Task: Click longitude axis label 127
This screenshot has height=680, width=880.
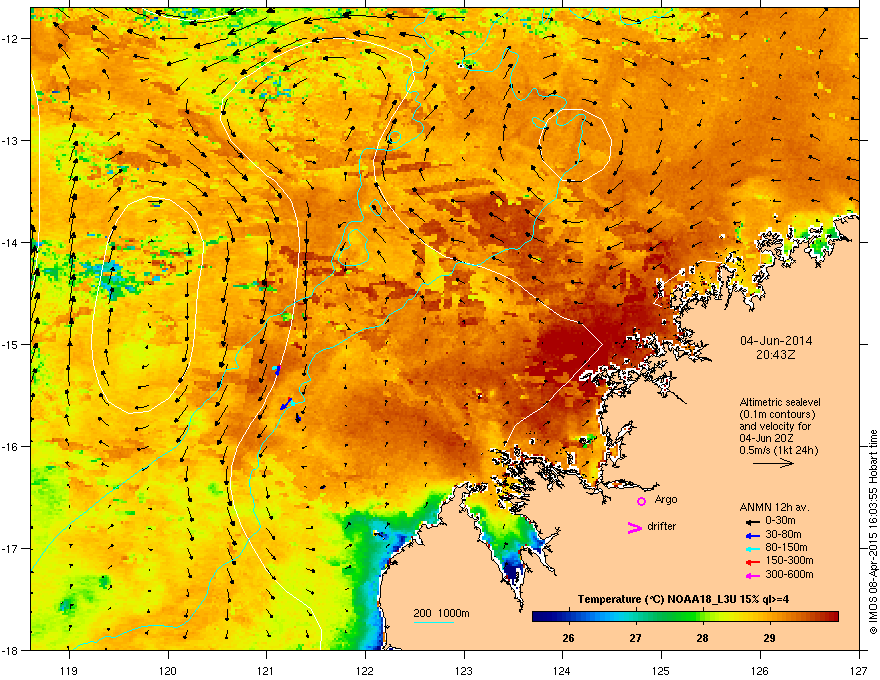Action: pyautogui.click(x=859, y=670)
